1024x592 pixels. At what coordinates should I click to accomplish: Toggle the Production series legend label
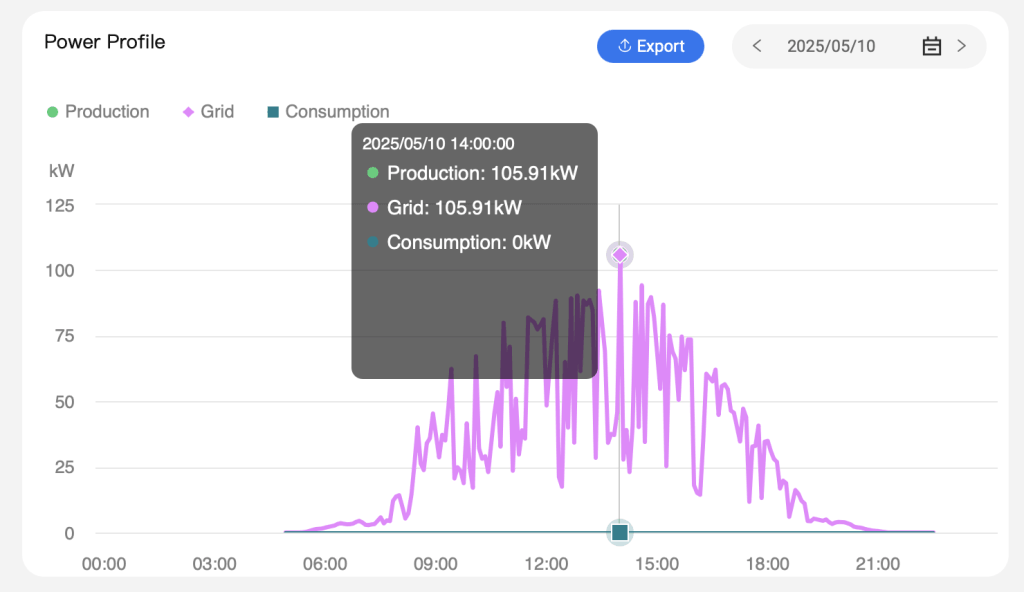pyautogui.click(x=107, y=112)
